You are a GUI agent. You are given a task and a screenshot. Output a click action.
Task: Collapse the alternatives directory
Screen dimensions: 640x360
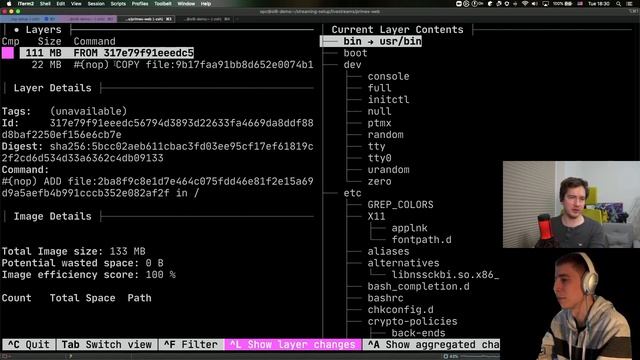(x=403, y=263)
